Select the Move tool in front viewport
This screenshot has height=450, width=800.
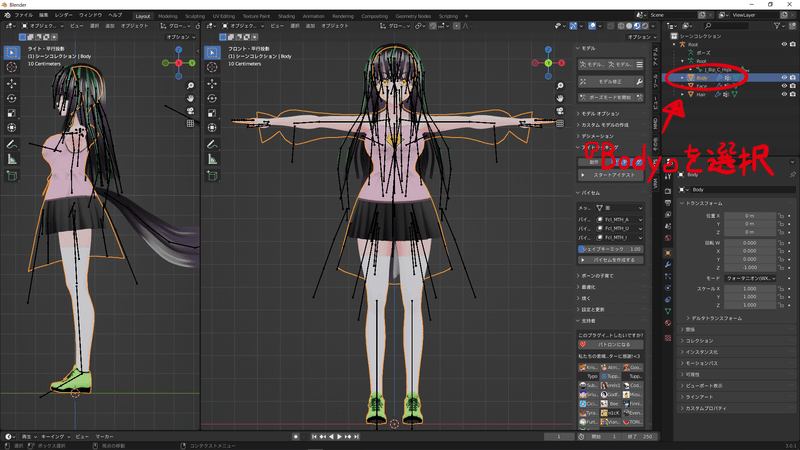tap(212, 83)
